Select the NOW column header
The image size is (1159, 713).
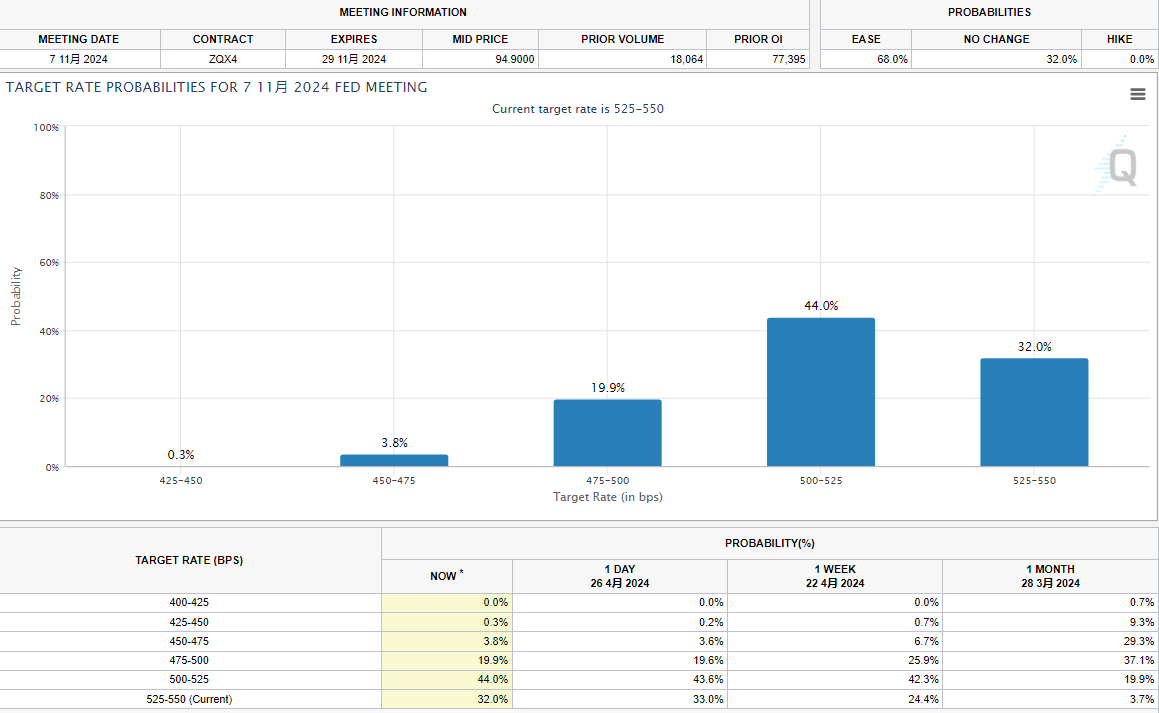tap(446, 576)
